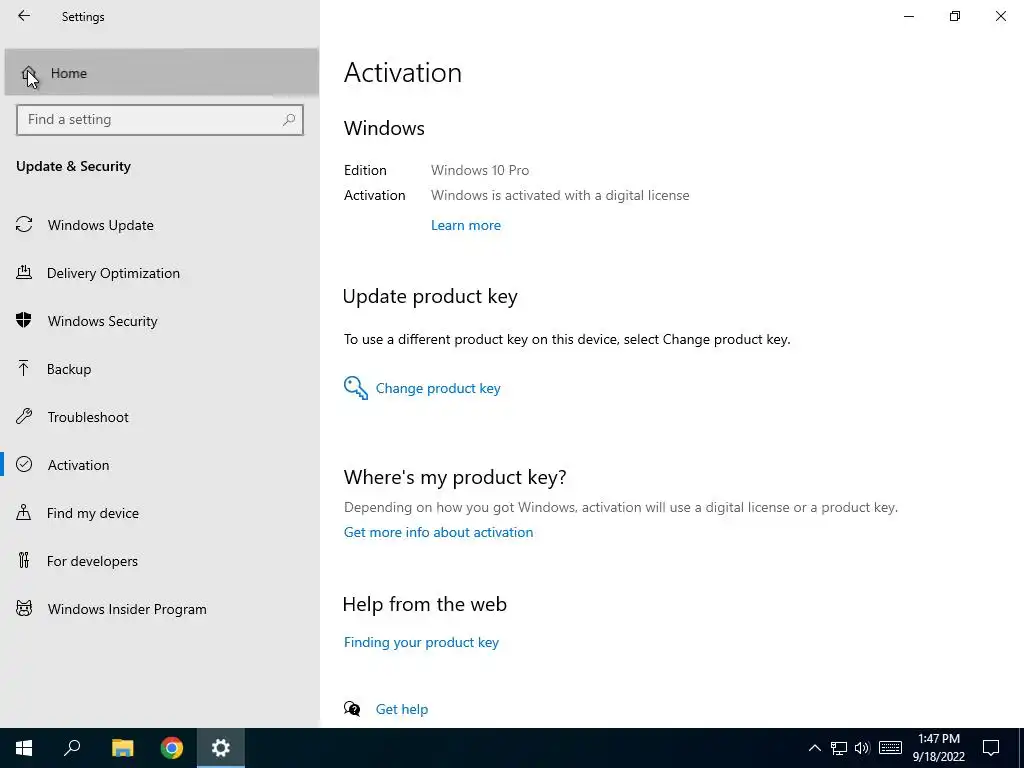Go to Delivery Optimization settings
Viewport: 1024px width, 768px height.
pyautogui.click(x=160, y=273)
